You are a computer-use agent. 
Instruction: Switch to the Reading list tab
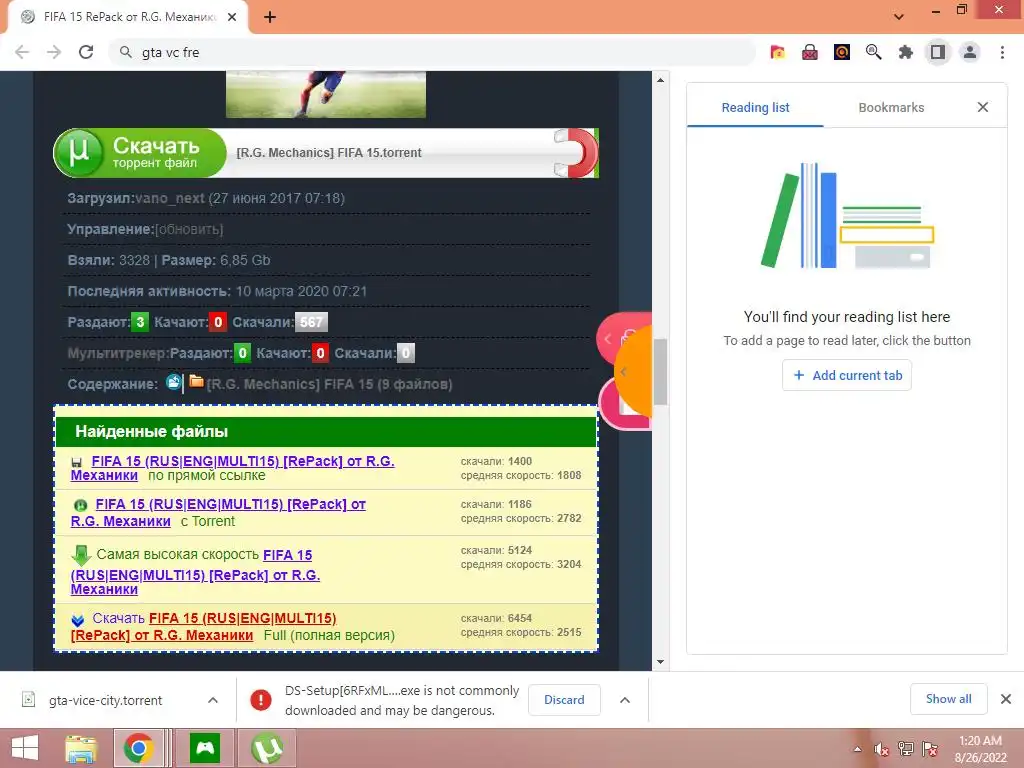point(755,108)
